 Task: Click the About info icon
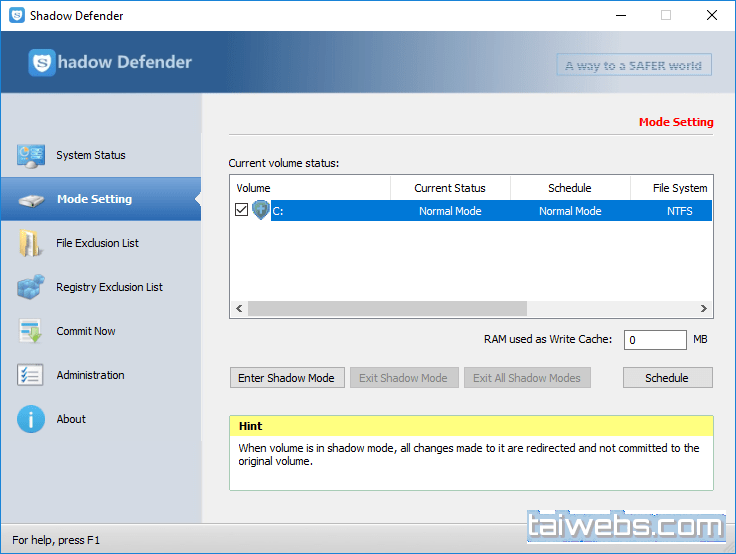[x=31, y=419]
